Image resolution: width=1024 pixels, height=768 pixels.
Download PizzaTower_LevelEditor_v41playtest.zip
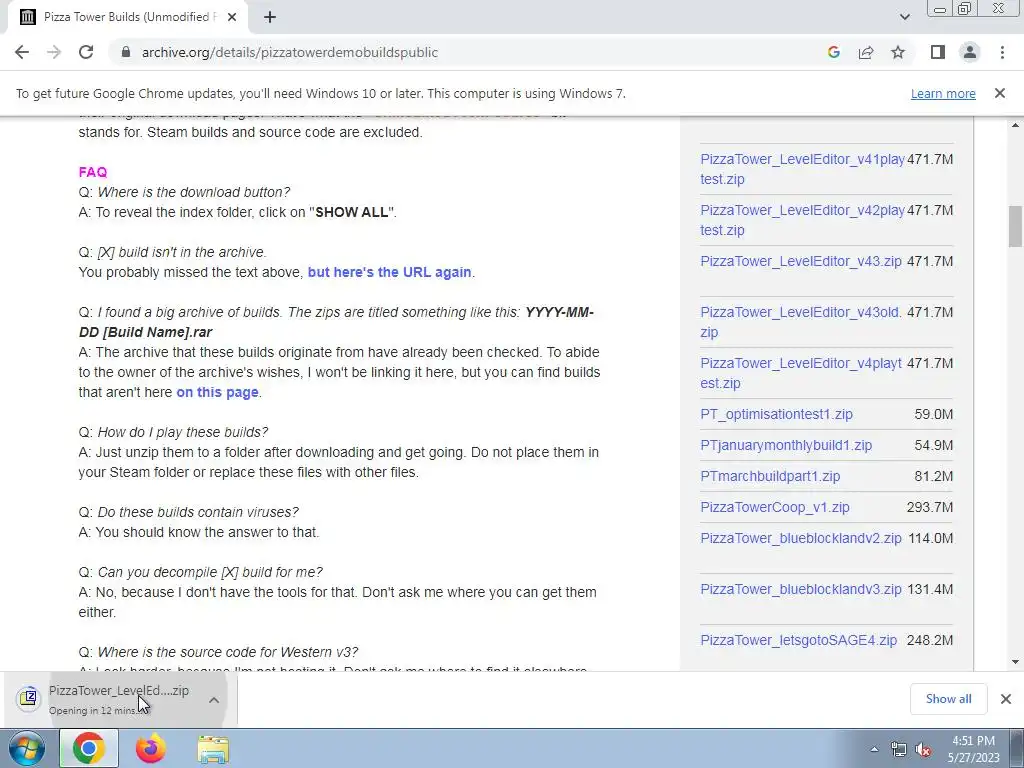pos(803,169)
